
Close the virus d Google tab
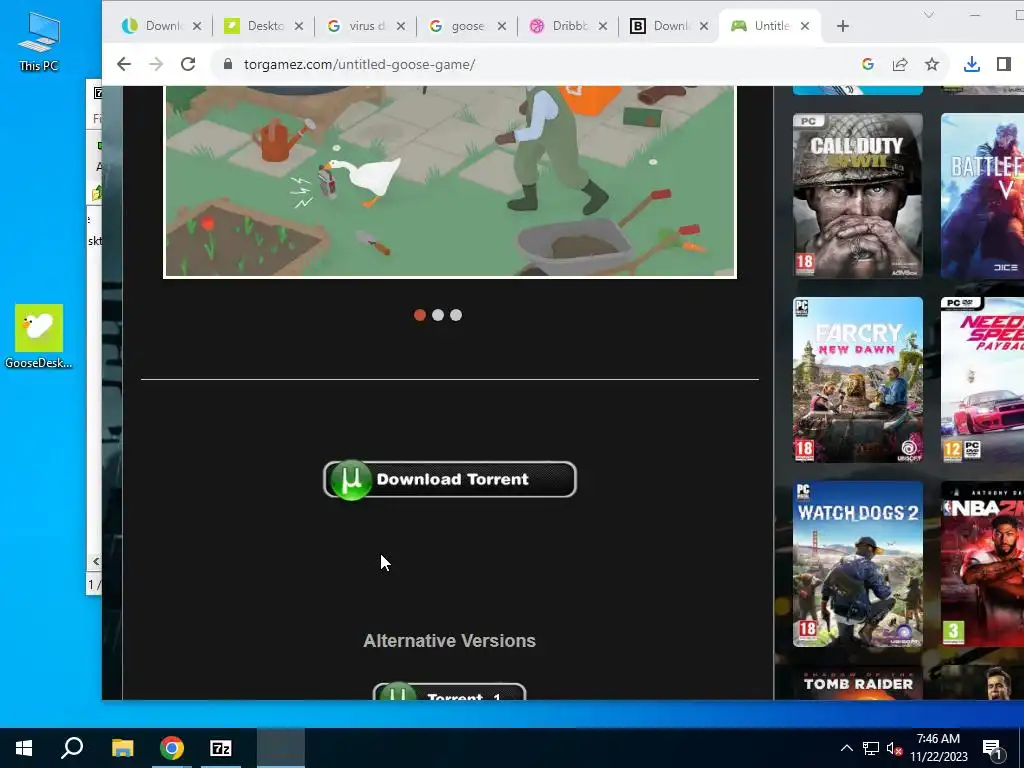(x=401, y=26)
